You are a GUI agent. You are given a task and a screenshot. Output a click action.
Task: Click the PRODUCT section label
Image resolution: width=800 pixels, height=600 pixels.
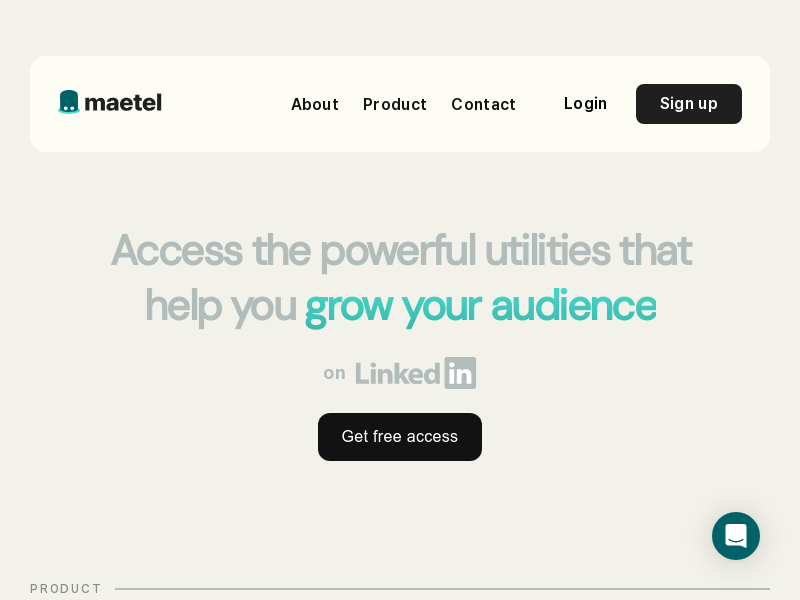(x=65, y=589)
